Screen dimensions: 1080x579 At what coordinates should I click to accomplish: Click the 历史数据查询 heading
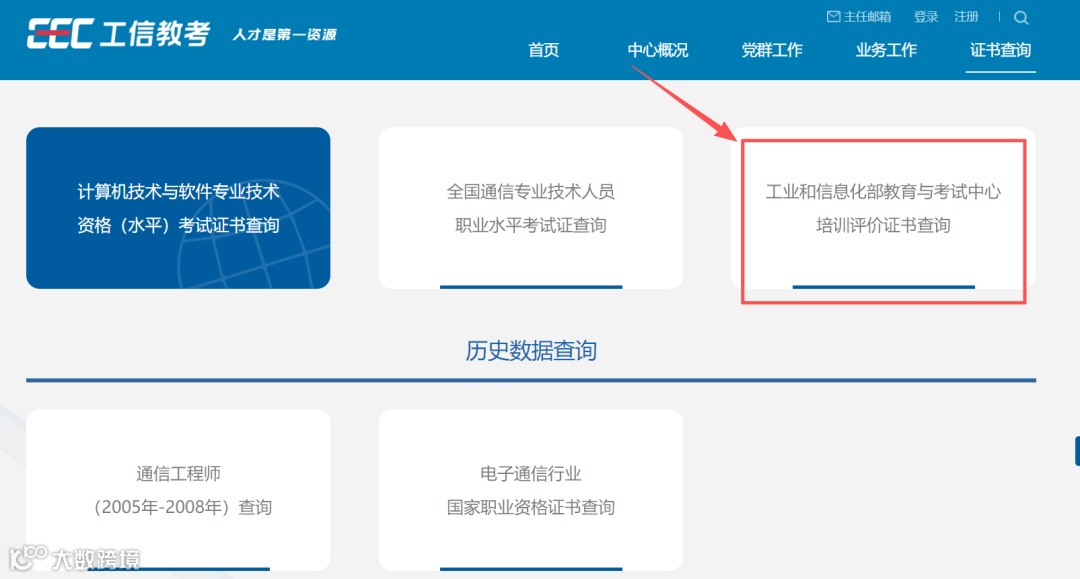pyautogui.click(x=531, y=350)
